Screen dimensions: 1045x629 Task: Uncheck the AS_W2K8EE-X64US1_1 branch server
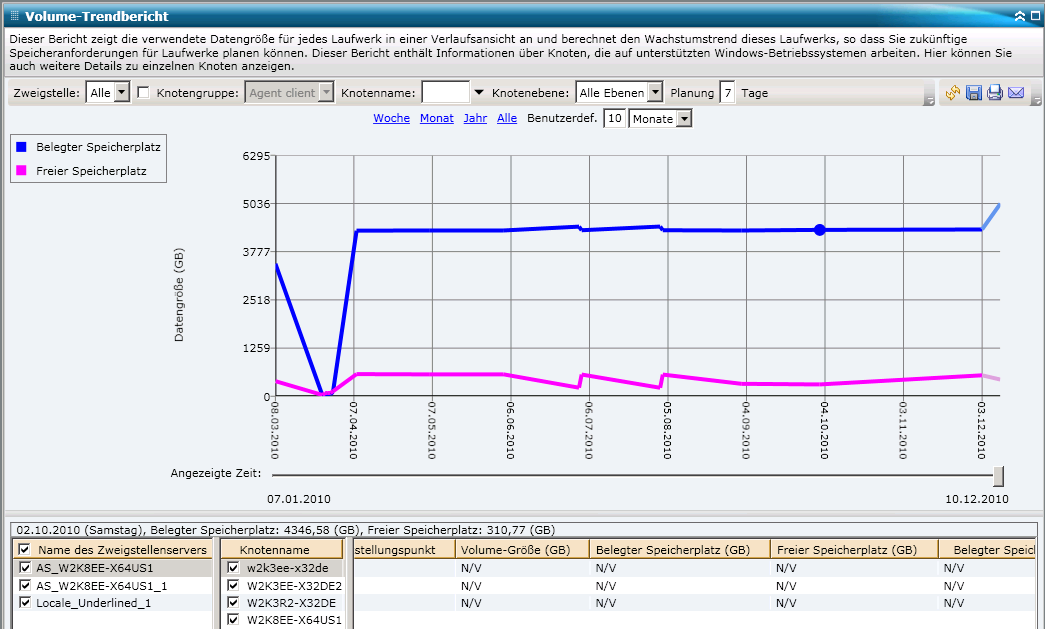click(x=24, y=586)
